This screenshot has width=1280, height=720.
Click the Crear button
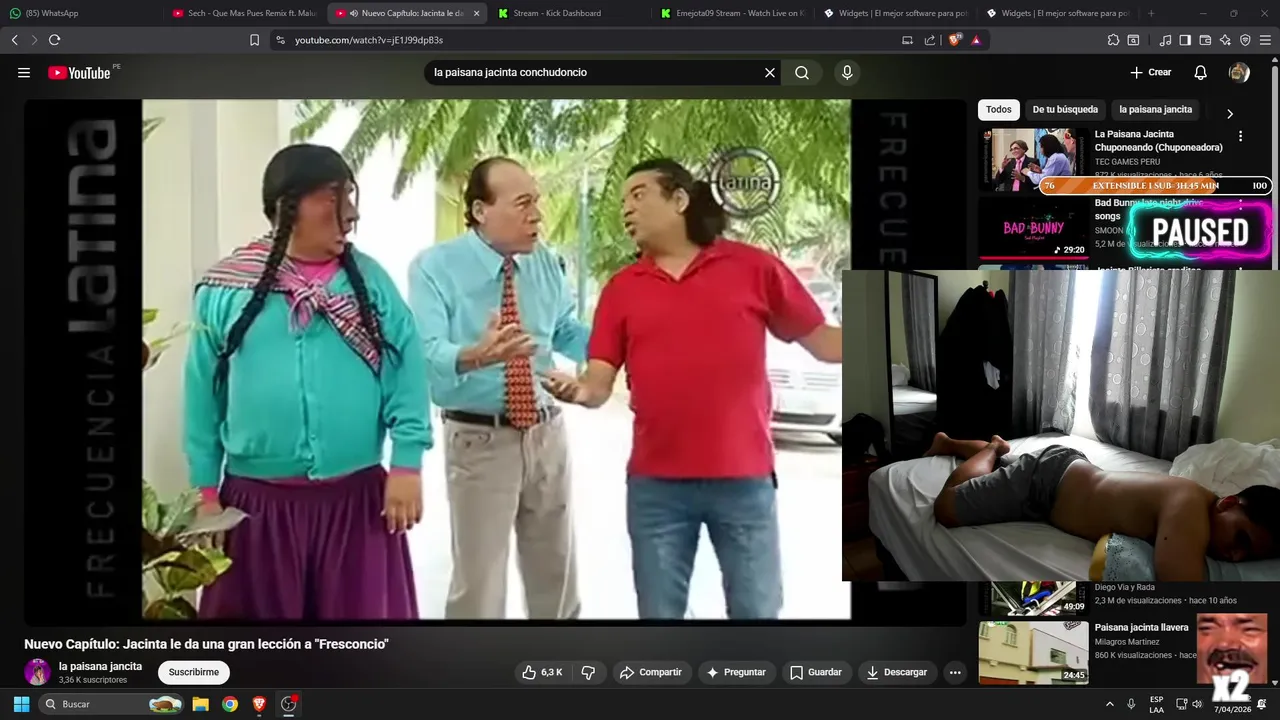click(1151, 73)
